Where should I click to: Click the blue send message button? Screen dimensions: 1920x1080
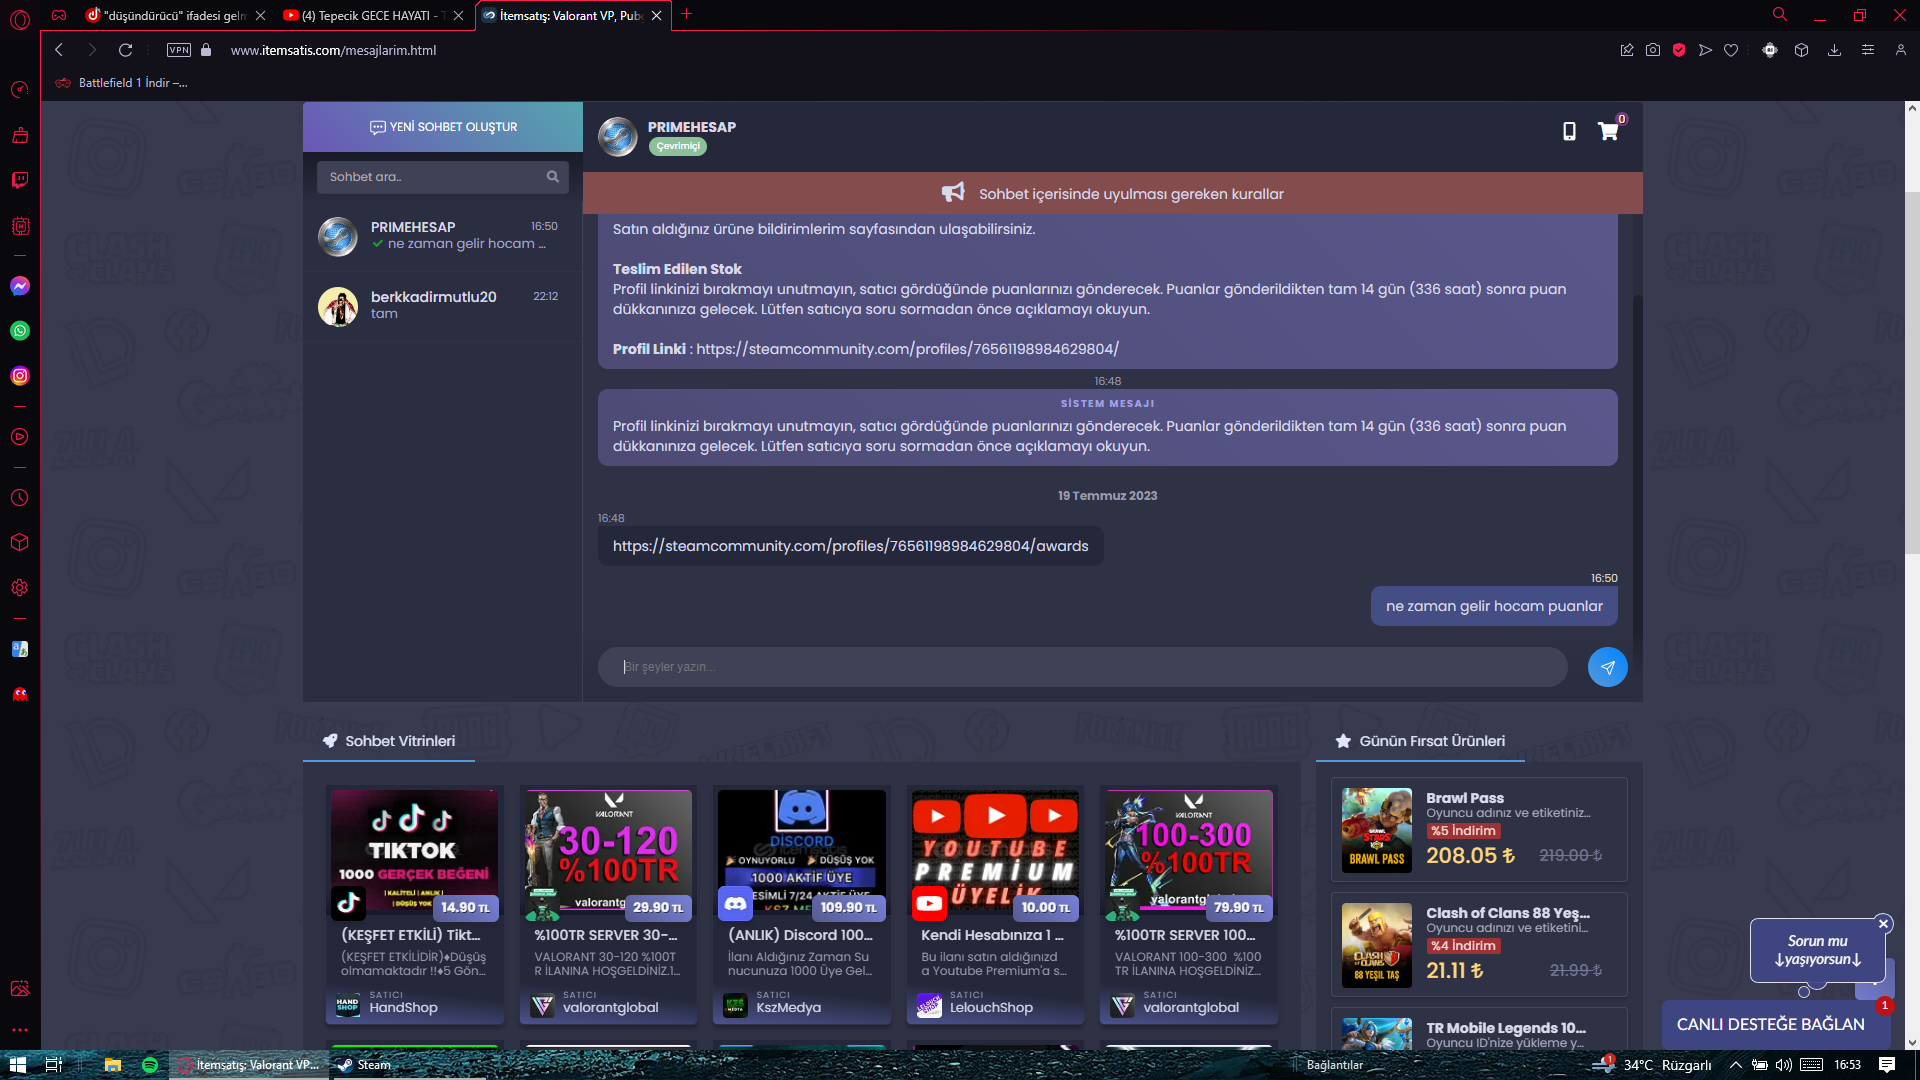click(1607, 667)
